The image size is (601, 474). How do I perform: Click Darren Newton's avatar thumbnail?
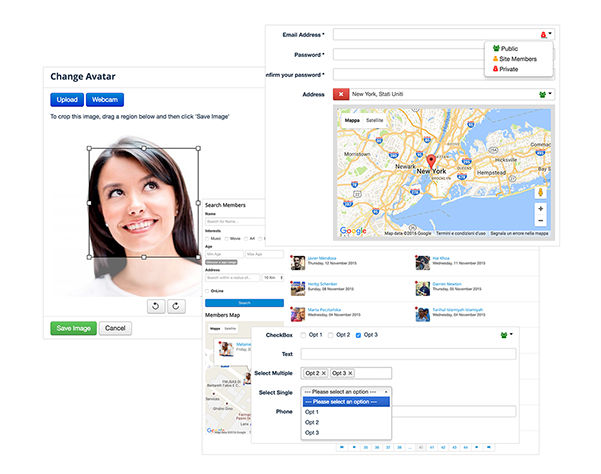tap(423, 289)
